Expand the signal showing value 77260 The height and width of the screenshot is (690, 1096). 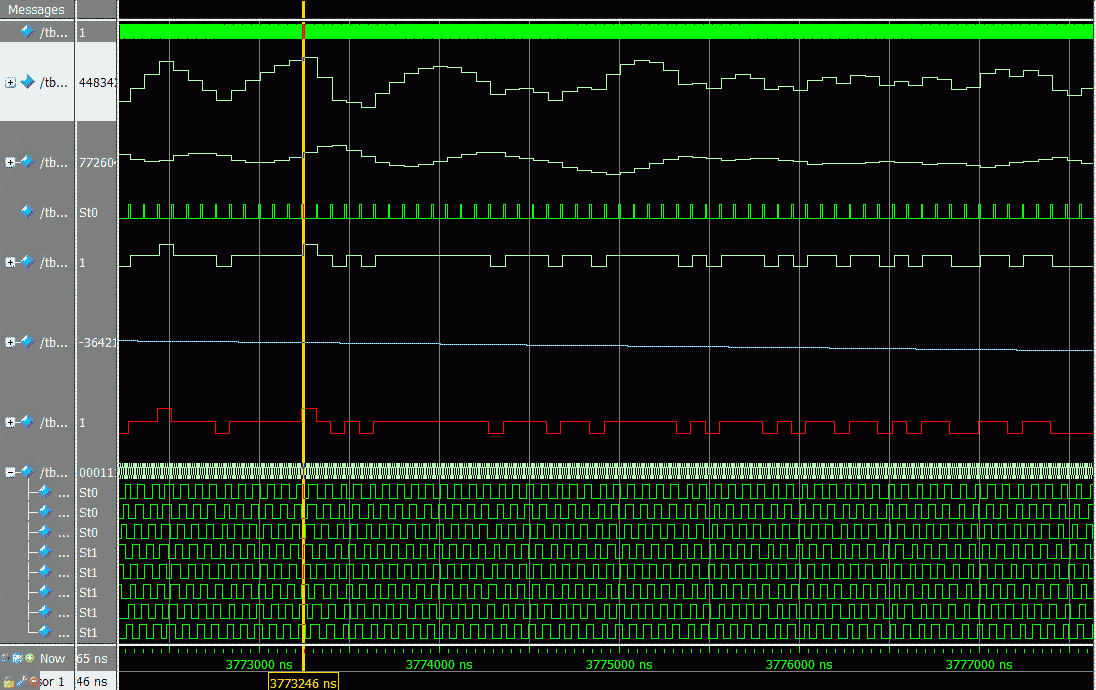coord(10,162)
